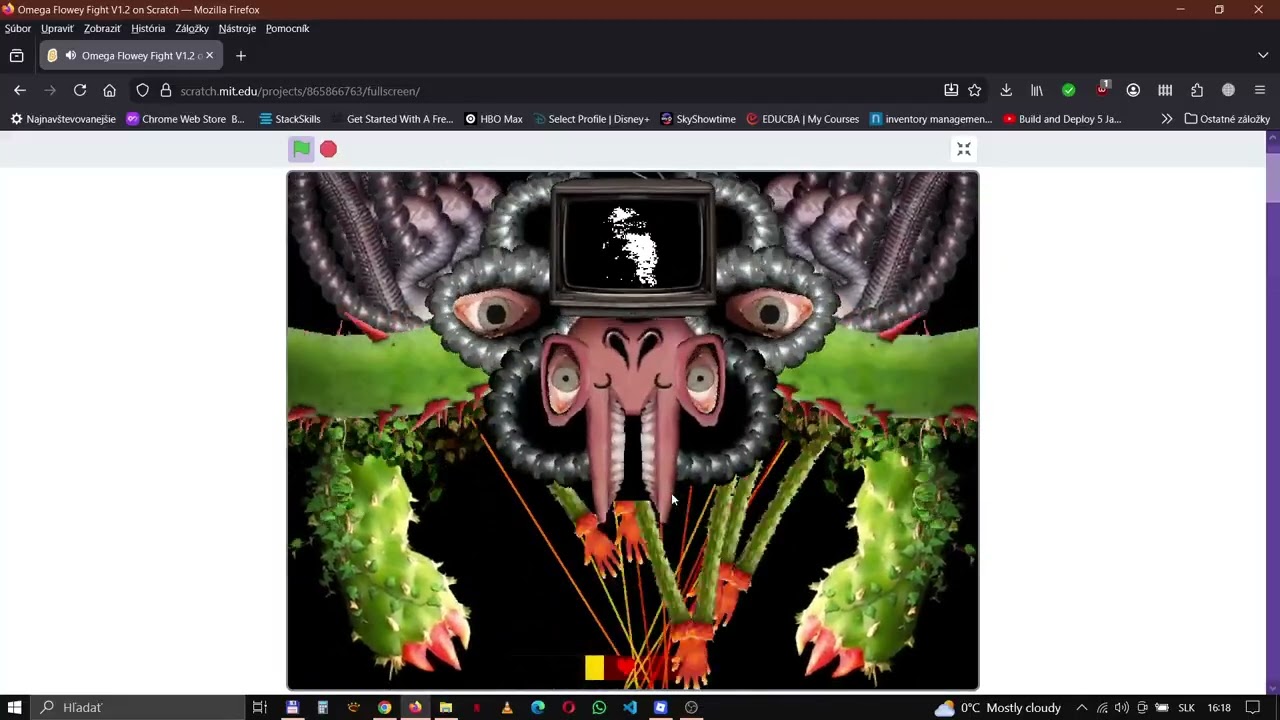Reload the current page
Image resolution: width=1280 pixels, height=720 pixels.
pos(80,90)
